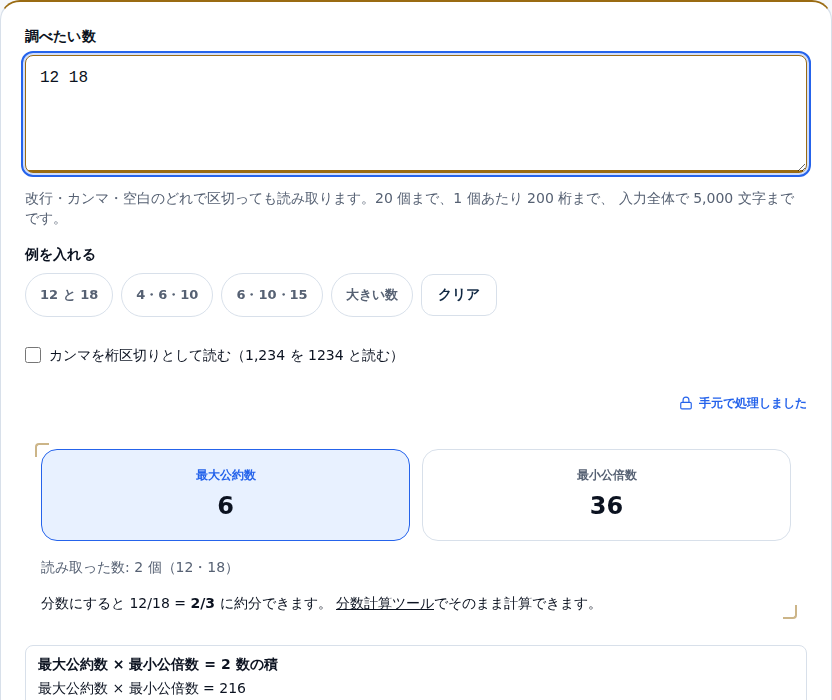Image resolution: width=832 pixels, height=700 pixels.
Task: Click the simplified fraction 2/3 text
Action: point(203,604)
